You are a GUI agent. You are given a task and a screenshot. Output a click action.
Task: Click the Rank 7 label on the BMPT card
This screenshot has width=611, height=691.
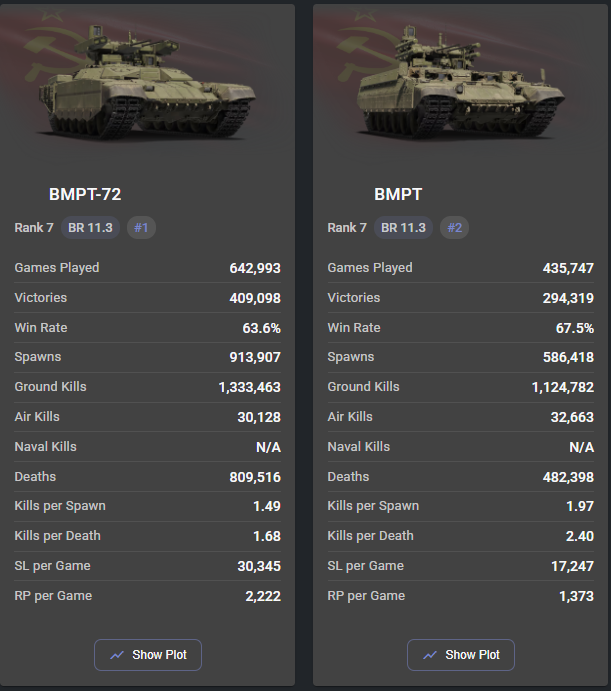[x=347, y=228]
